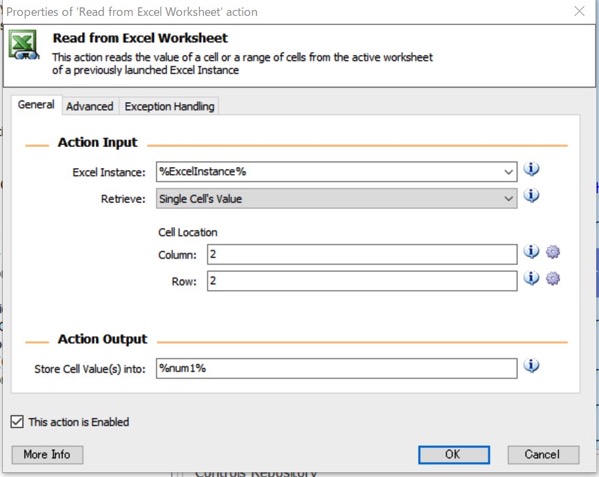Select the General tab
This screenshot has height=477, width=599.
[36, 105]
